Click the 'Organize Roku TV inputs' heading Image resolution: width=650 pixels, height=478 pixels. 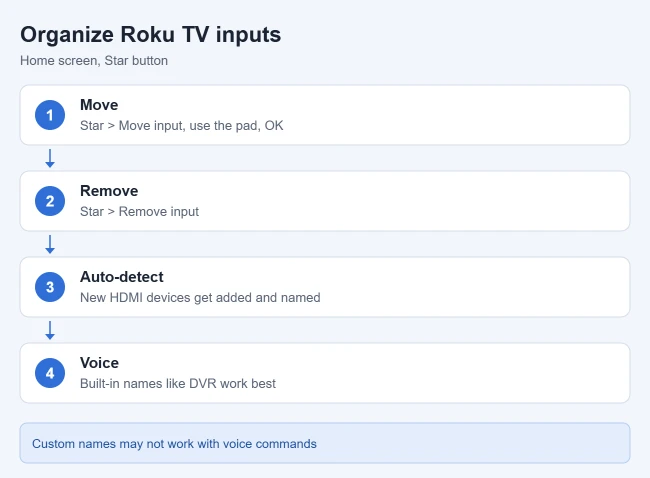tap(150, 34)
